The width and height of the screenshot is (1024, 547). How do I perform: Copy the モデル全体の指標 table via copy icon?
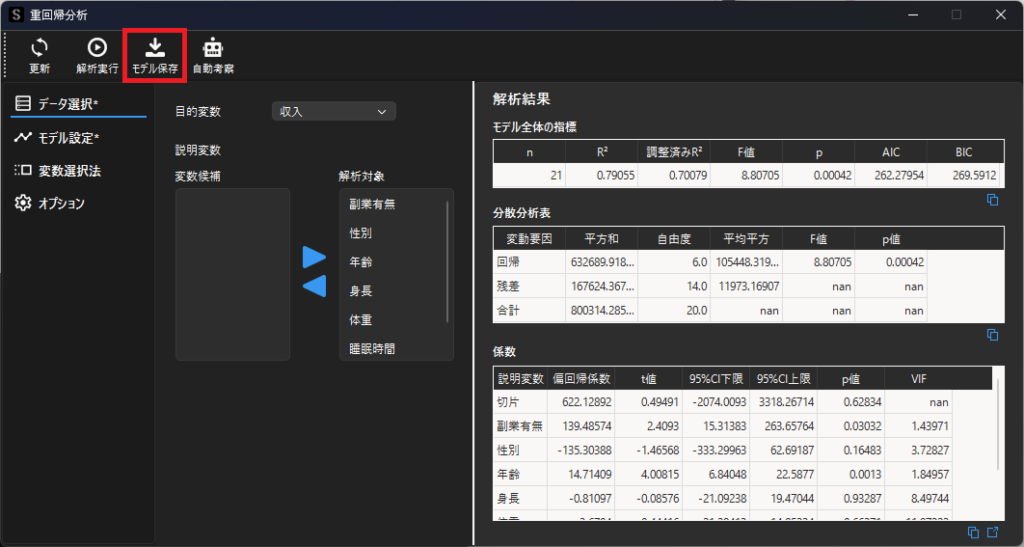click(x=993, y=200)
